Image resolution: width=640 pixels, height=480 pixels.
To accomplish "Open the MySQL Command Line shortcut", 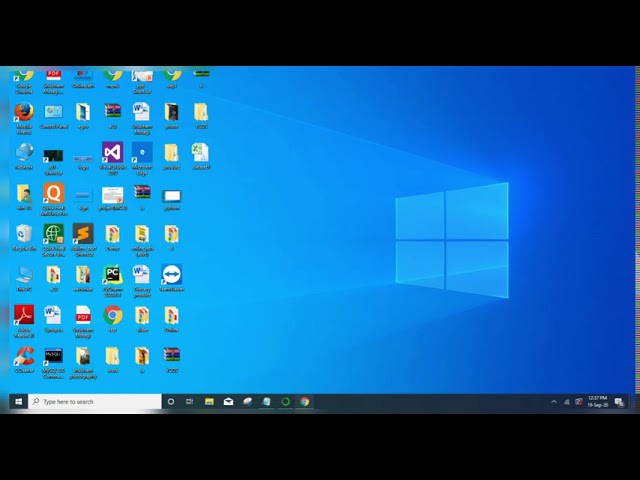I will (x=53, y=356).
